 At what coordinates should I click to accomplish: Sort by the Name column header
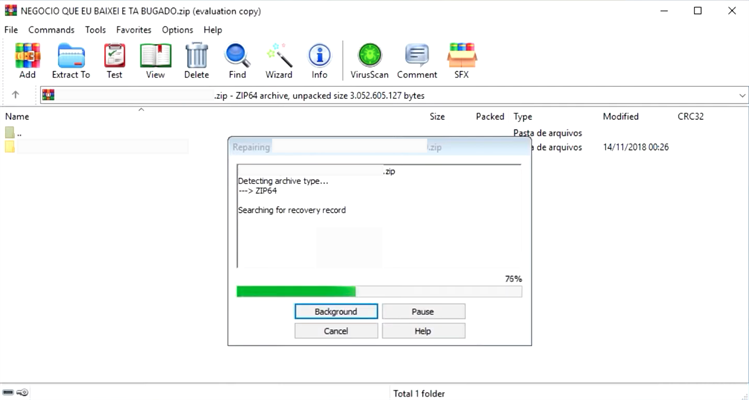pyautogui.click(x=17, y=117)
